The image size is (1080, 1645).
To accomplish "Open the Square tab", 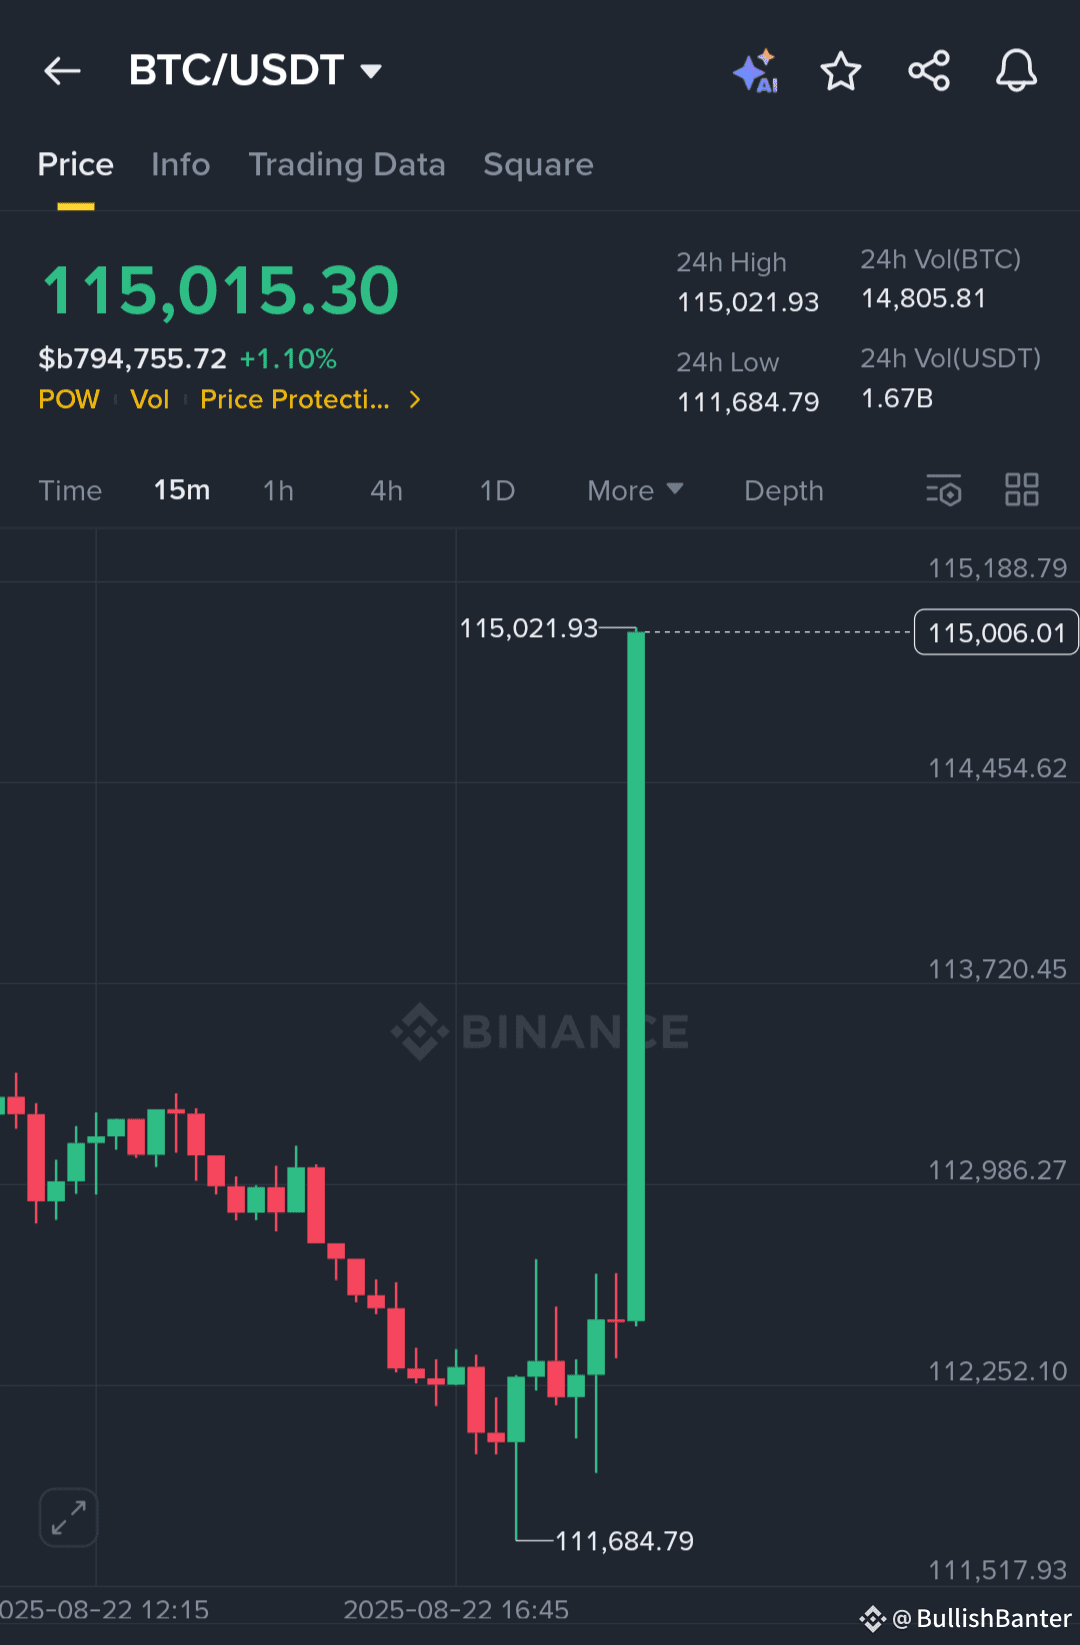I will pos(538,164).
